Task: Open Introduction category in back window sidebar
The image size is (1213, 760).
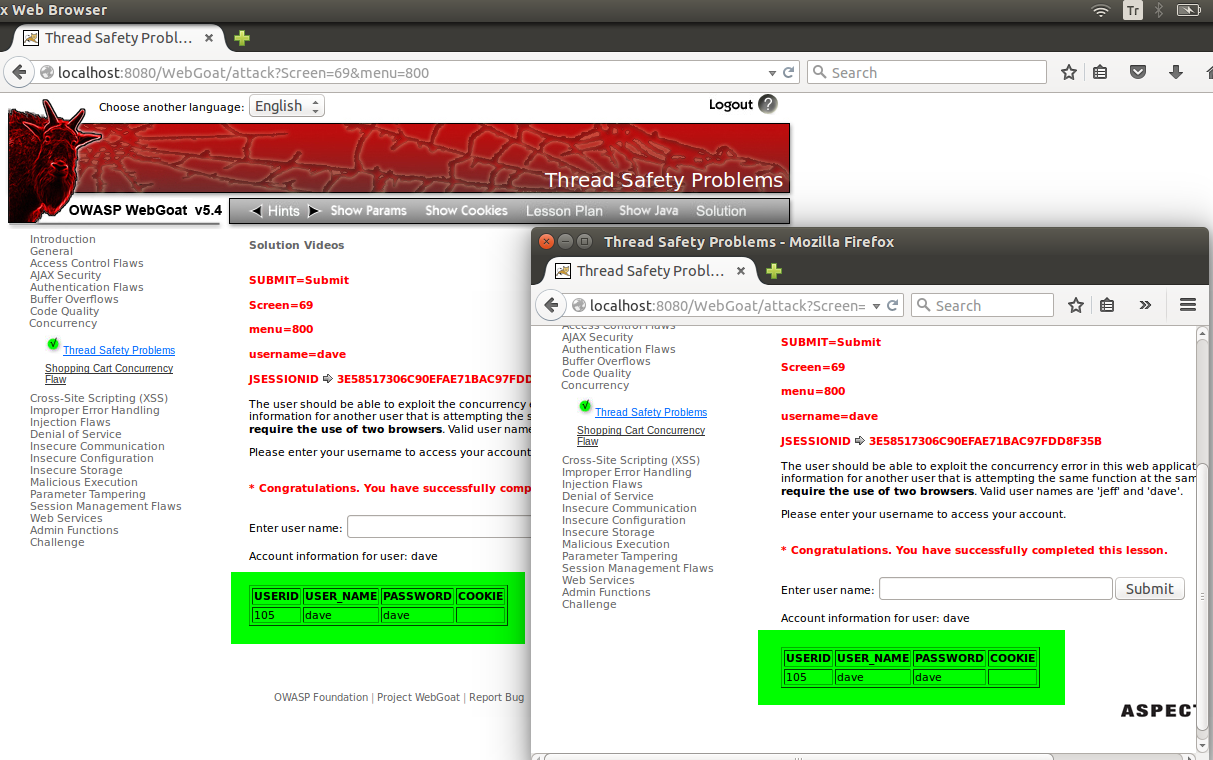Action: click(63, 239)
